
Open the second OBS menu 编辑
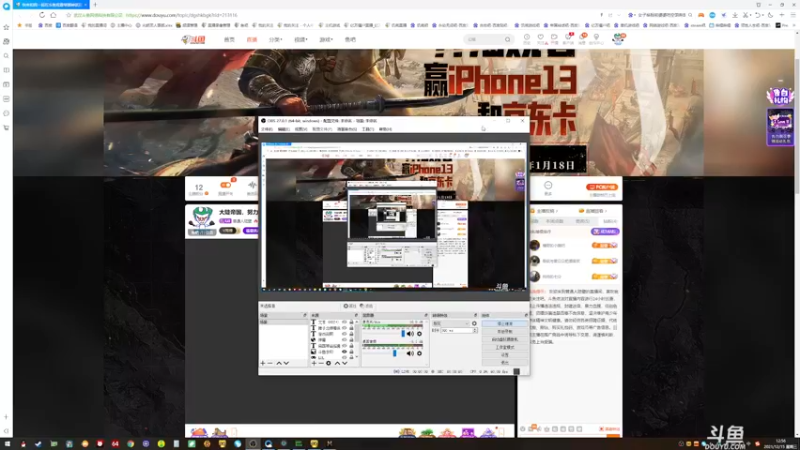pyautogui.click(x=284, y=129)
